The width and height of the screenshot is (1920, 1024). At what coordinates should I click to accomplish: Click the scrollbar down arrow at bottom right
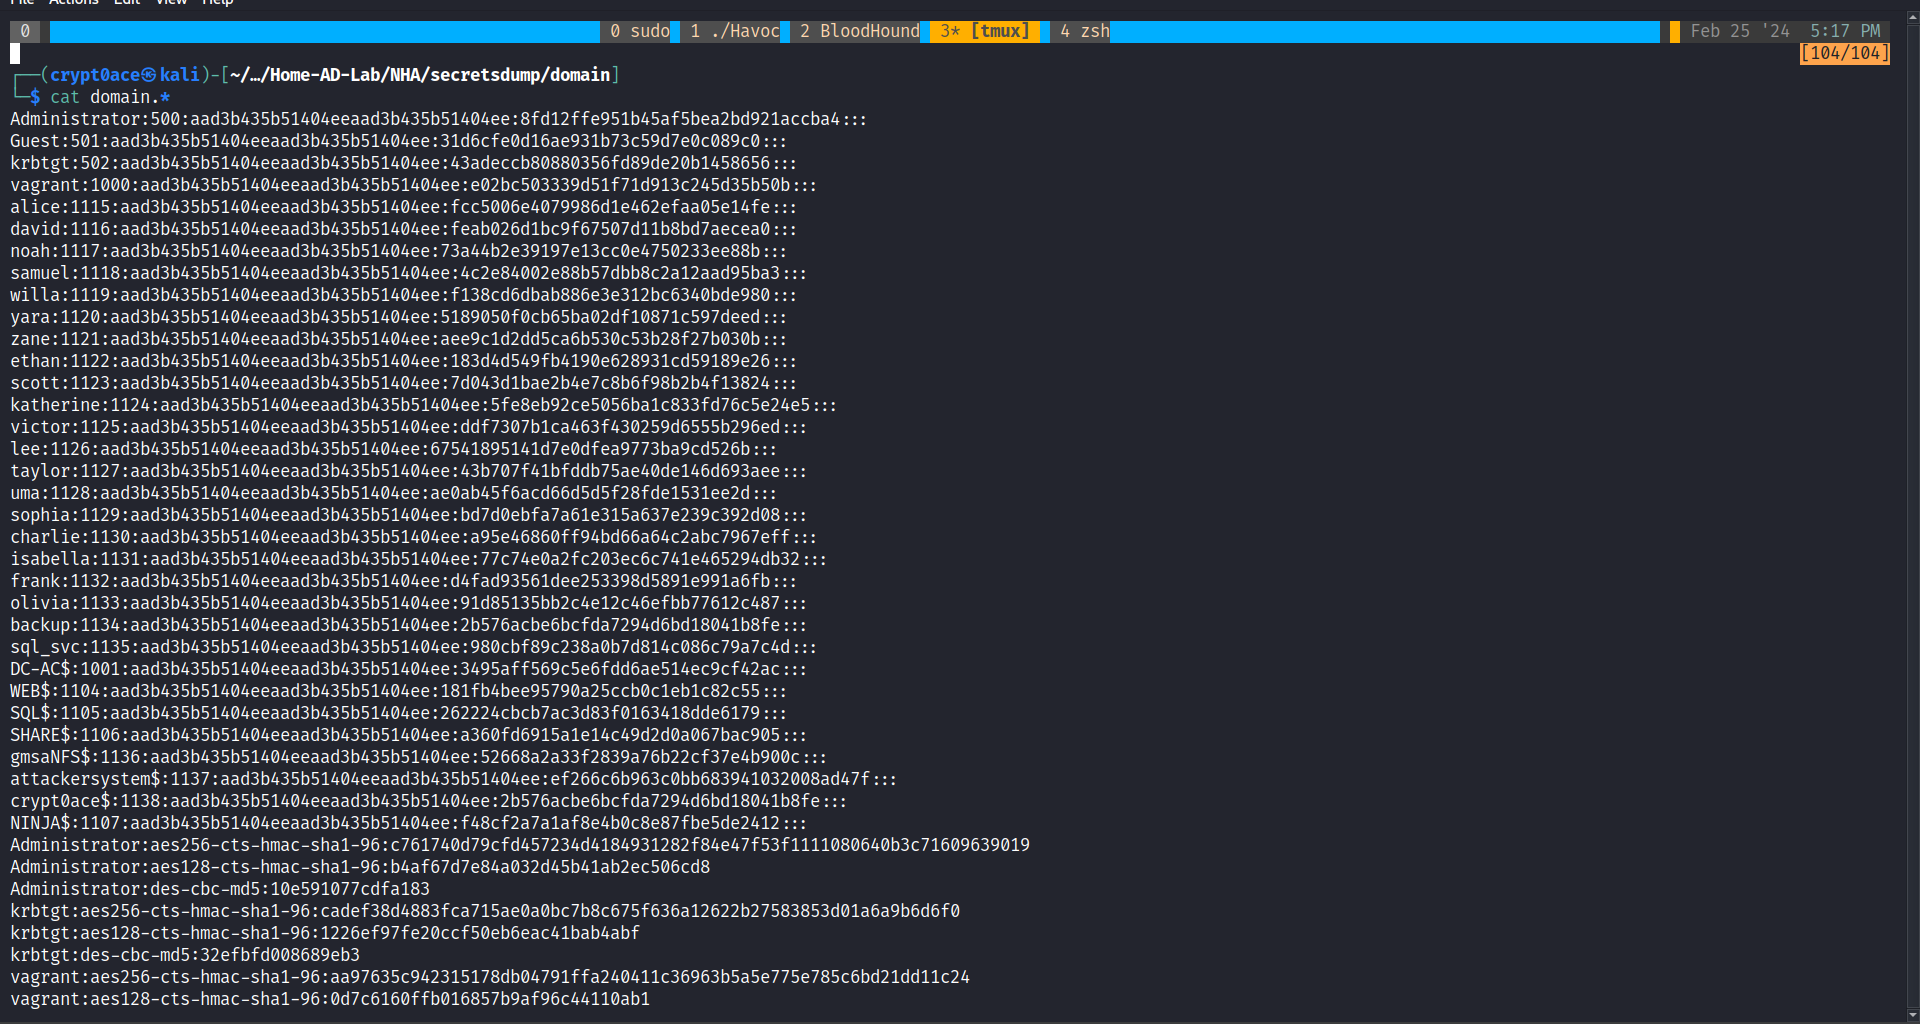tap(1912, 1015)
